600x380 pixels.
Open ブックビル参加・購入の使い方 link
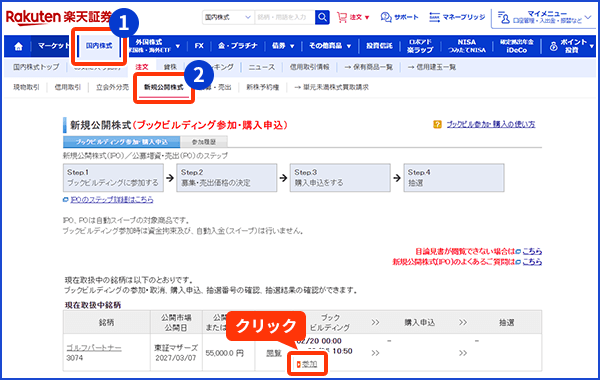pyautogui.click(x=491, y=124)
